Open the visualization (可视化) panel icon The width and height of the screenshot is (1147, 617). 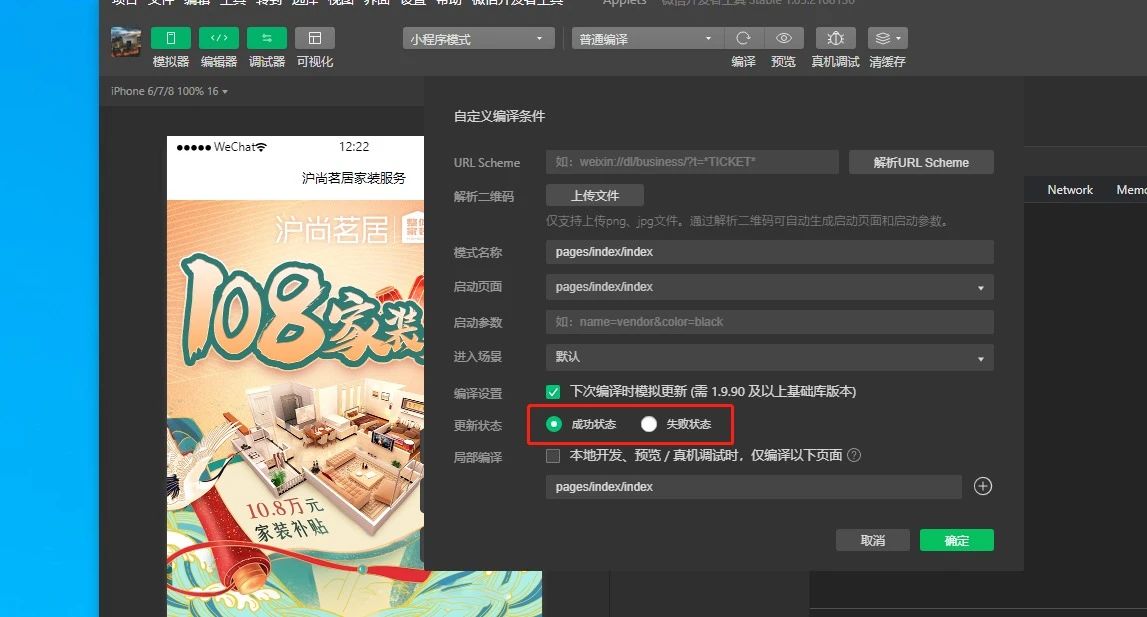coord(315,38)
